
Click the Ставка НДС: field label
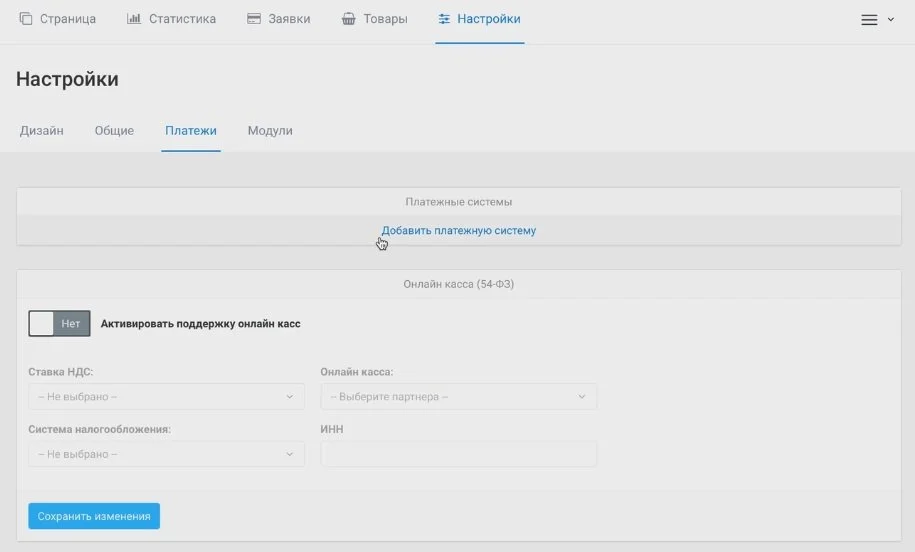pos(61,372)
